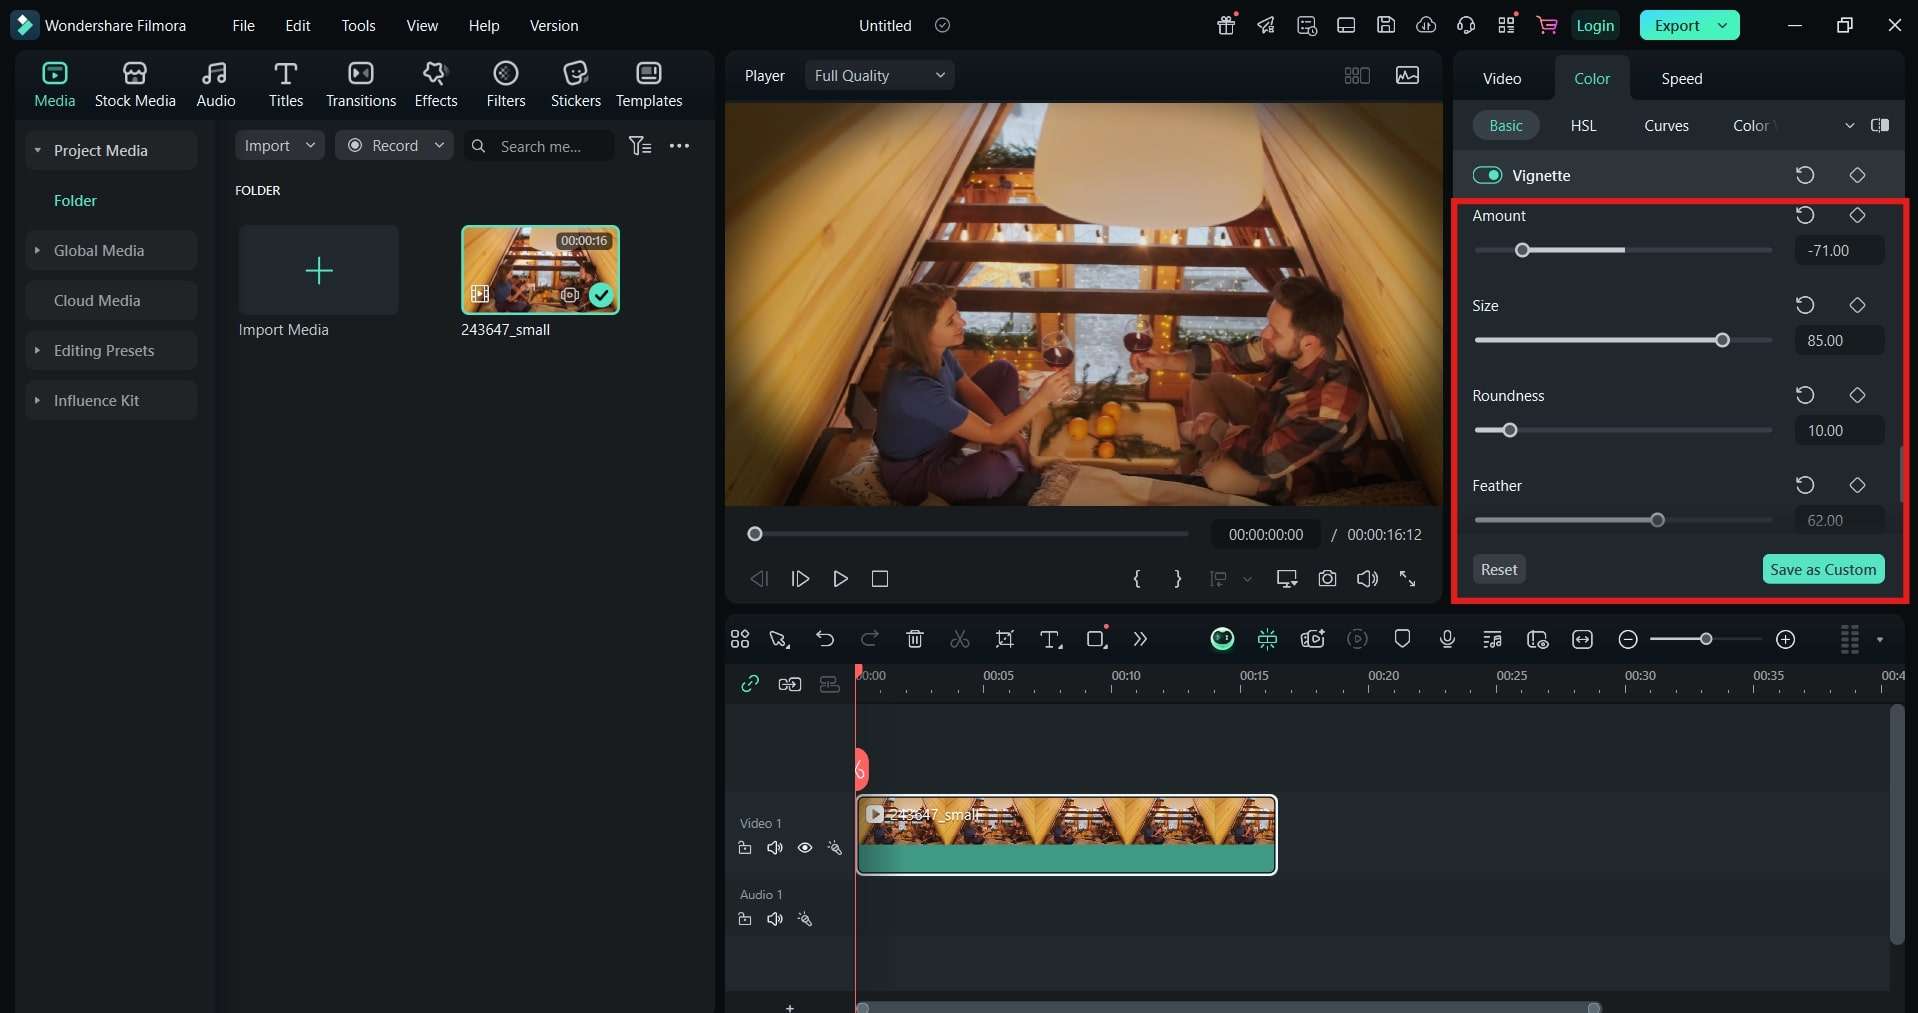
Task: Open the Stock Media tab
Action: click(x=135, y=84)
